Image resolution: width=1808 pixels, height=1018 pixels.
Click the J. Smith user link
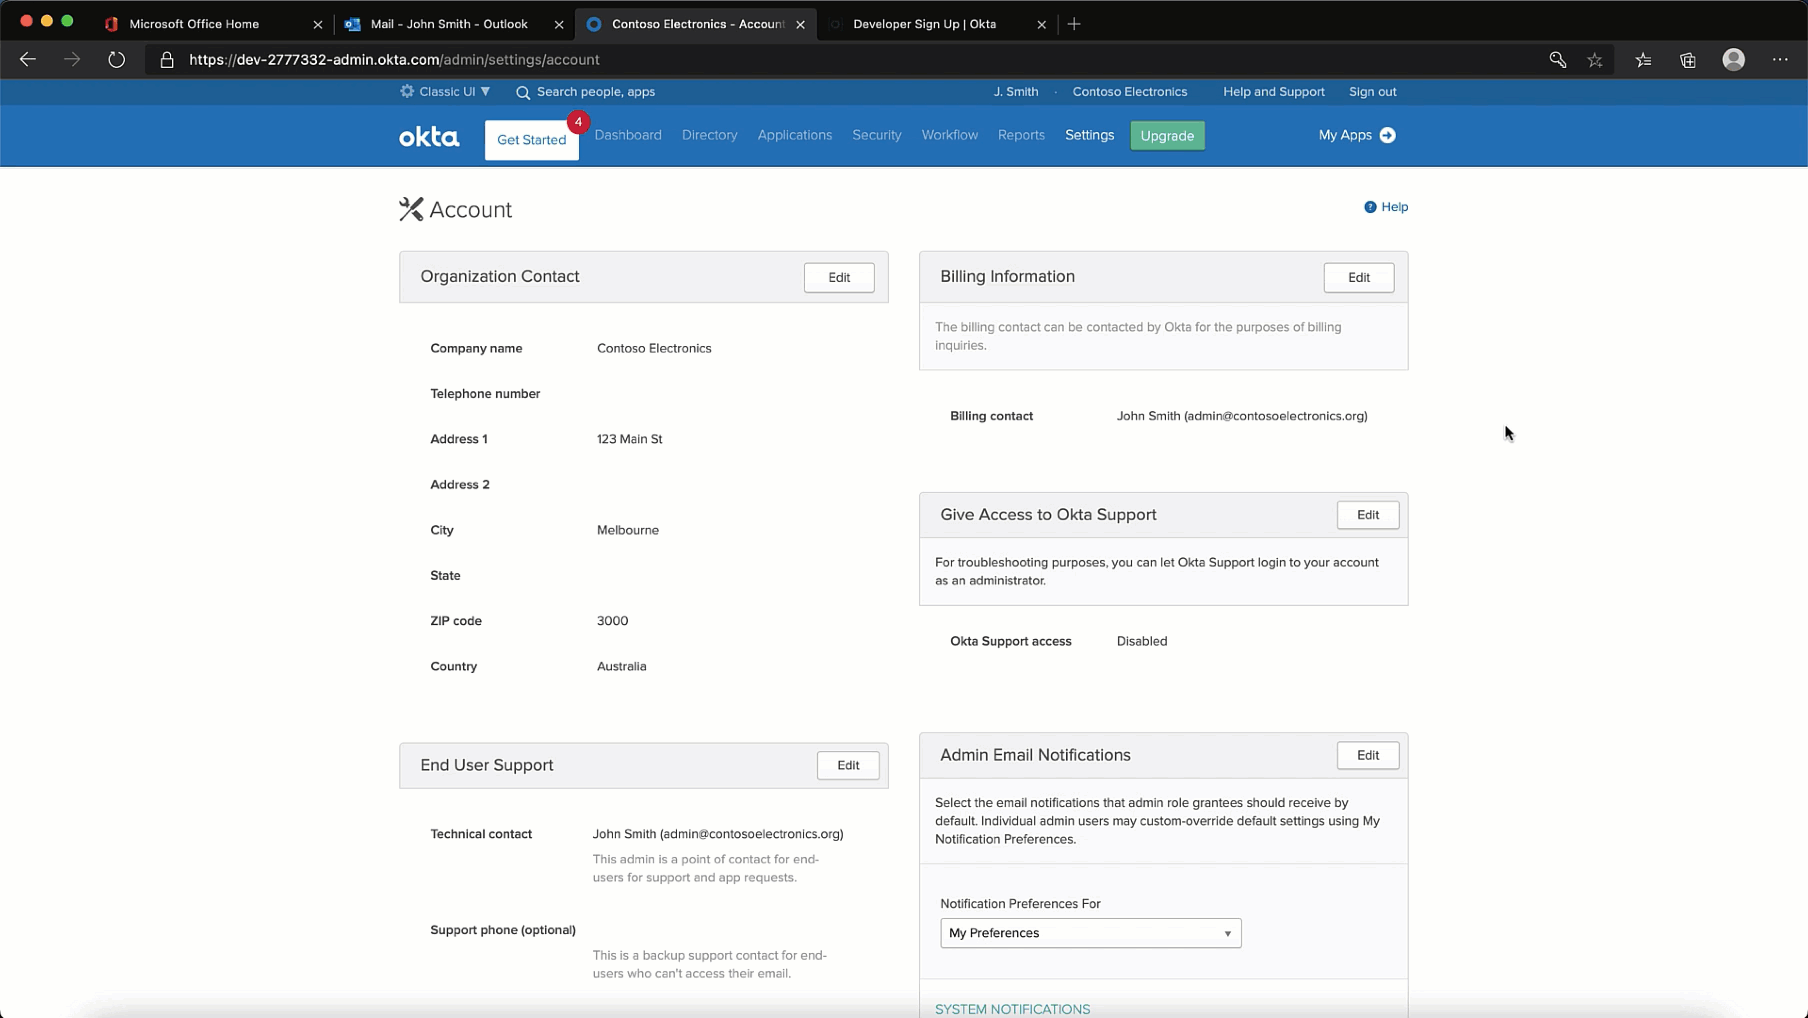click(x=1016, y=92)
